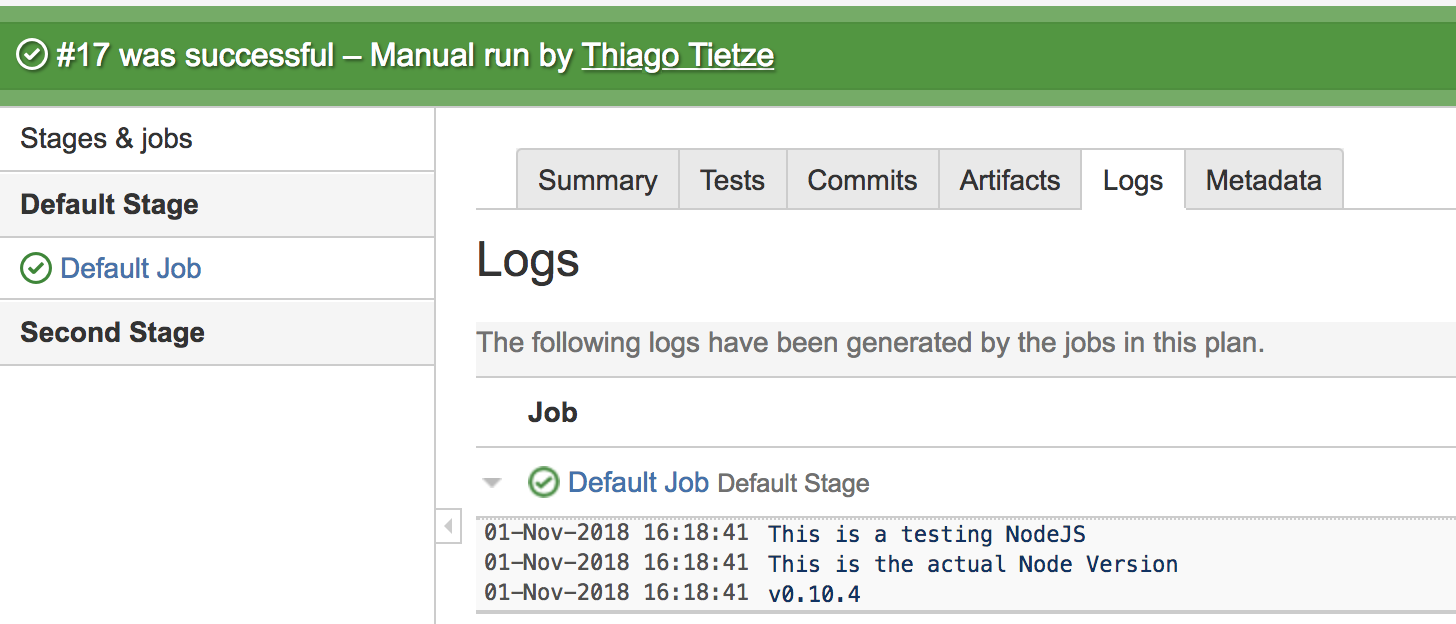View the Artifacts tab

[1010, 180]
